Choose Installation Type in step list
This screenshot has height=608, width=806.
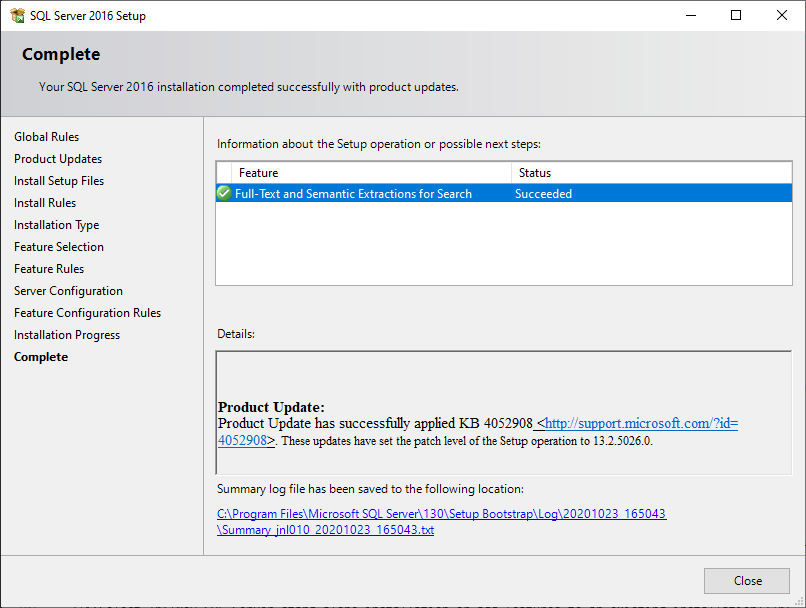click(x=56, y=225)
